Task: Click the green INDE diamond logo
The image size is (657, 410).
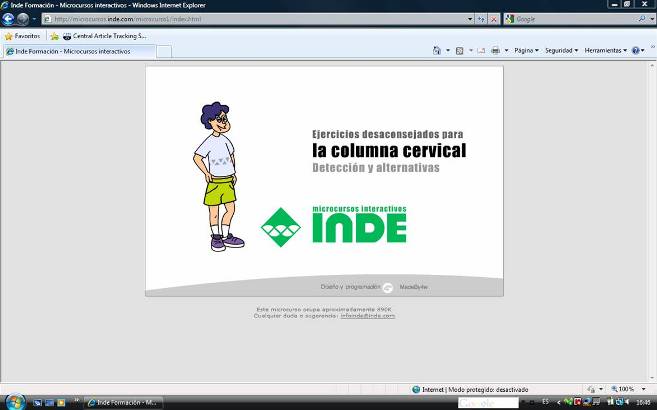Action: click(280, 227)
